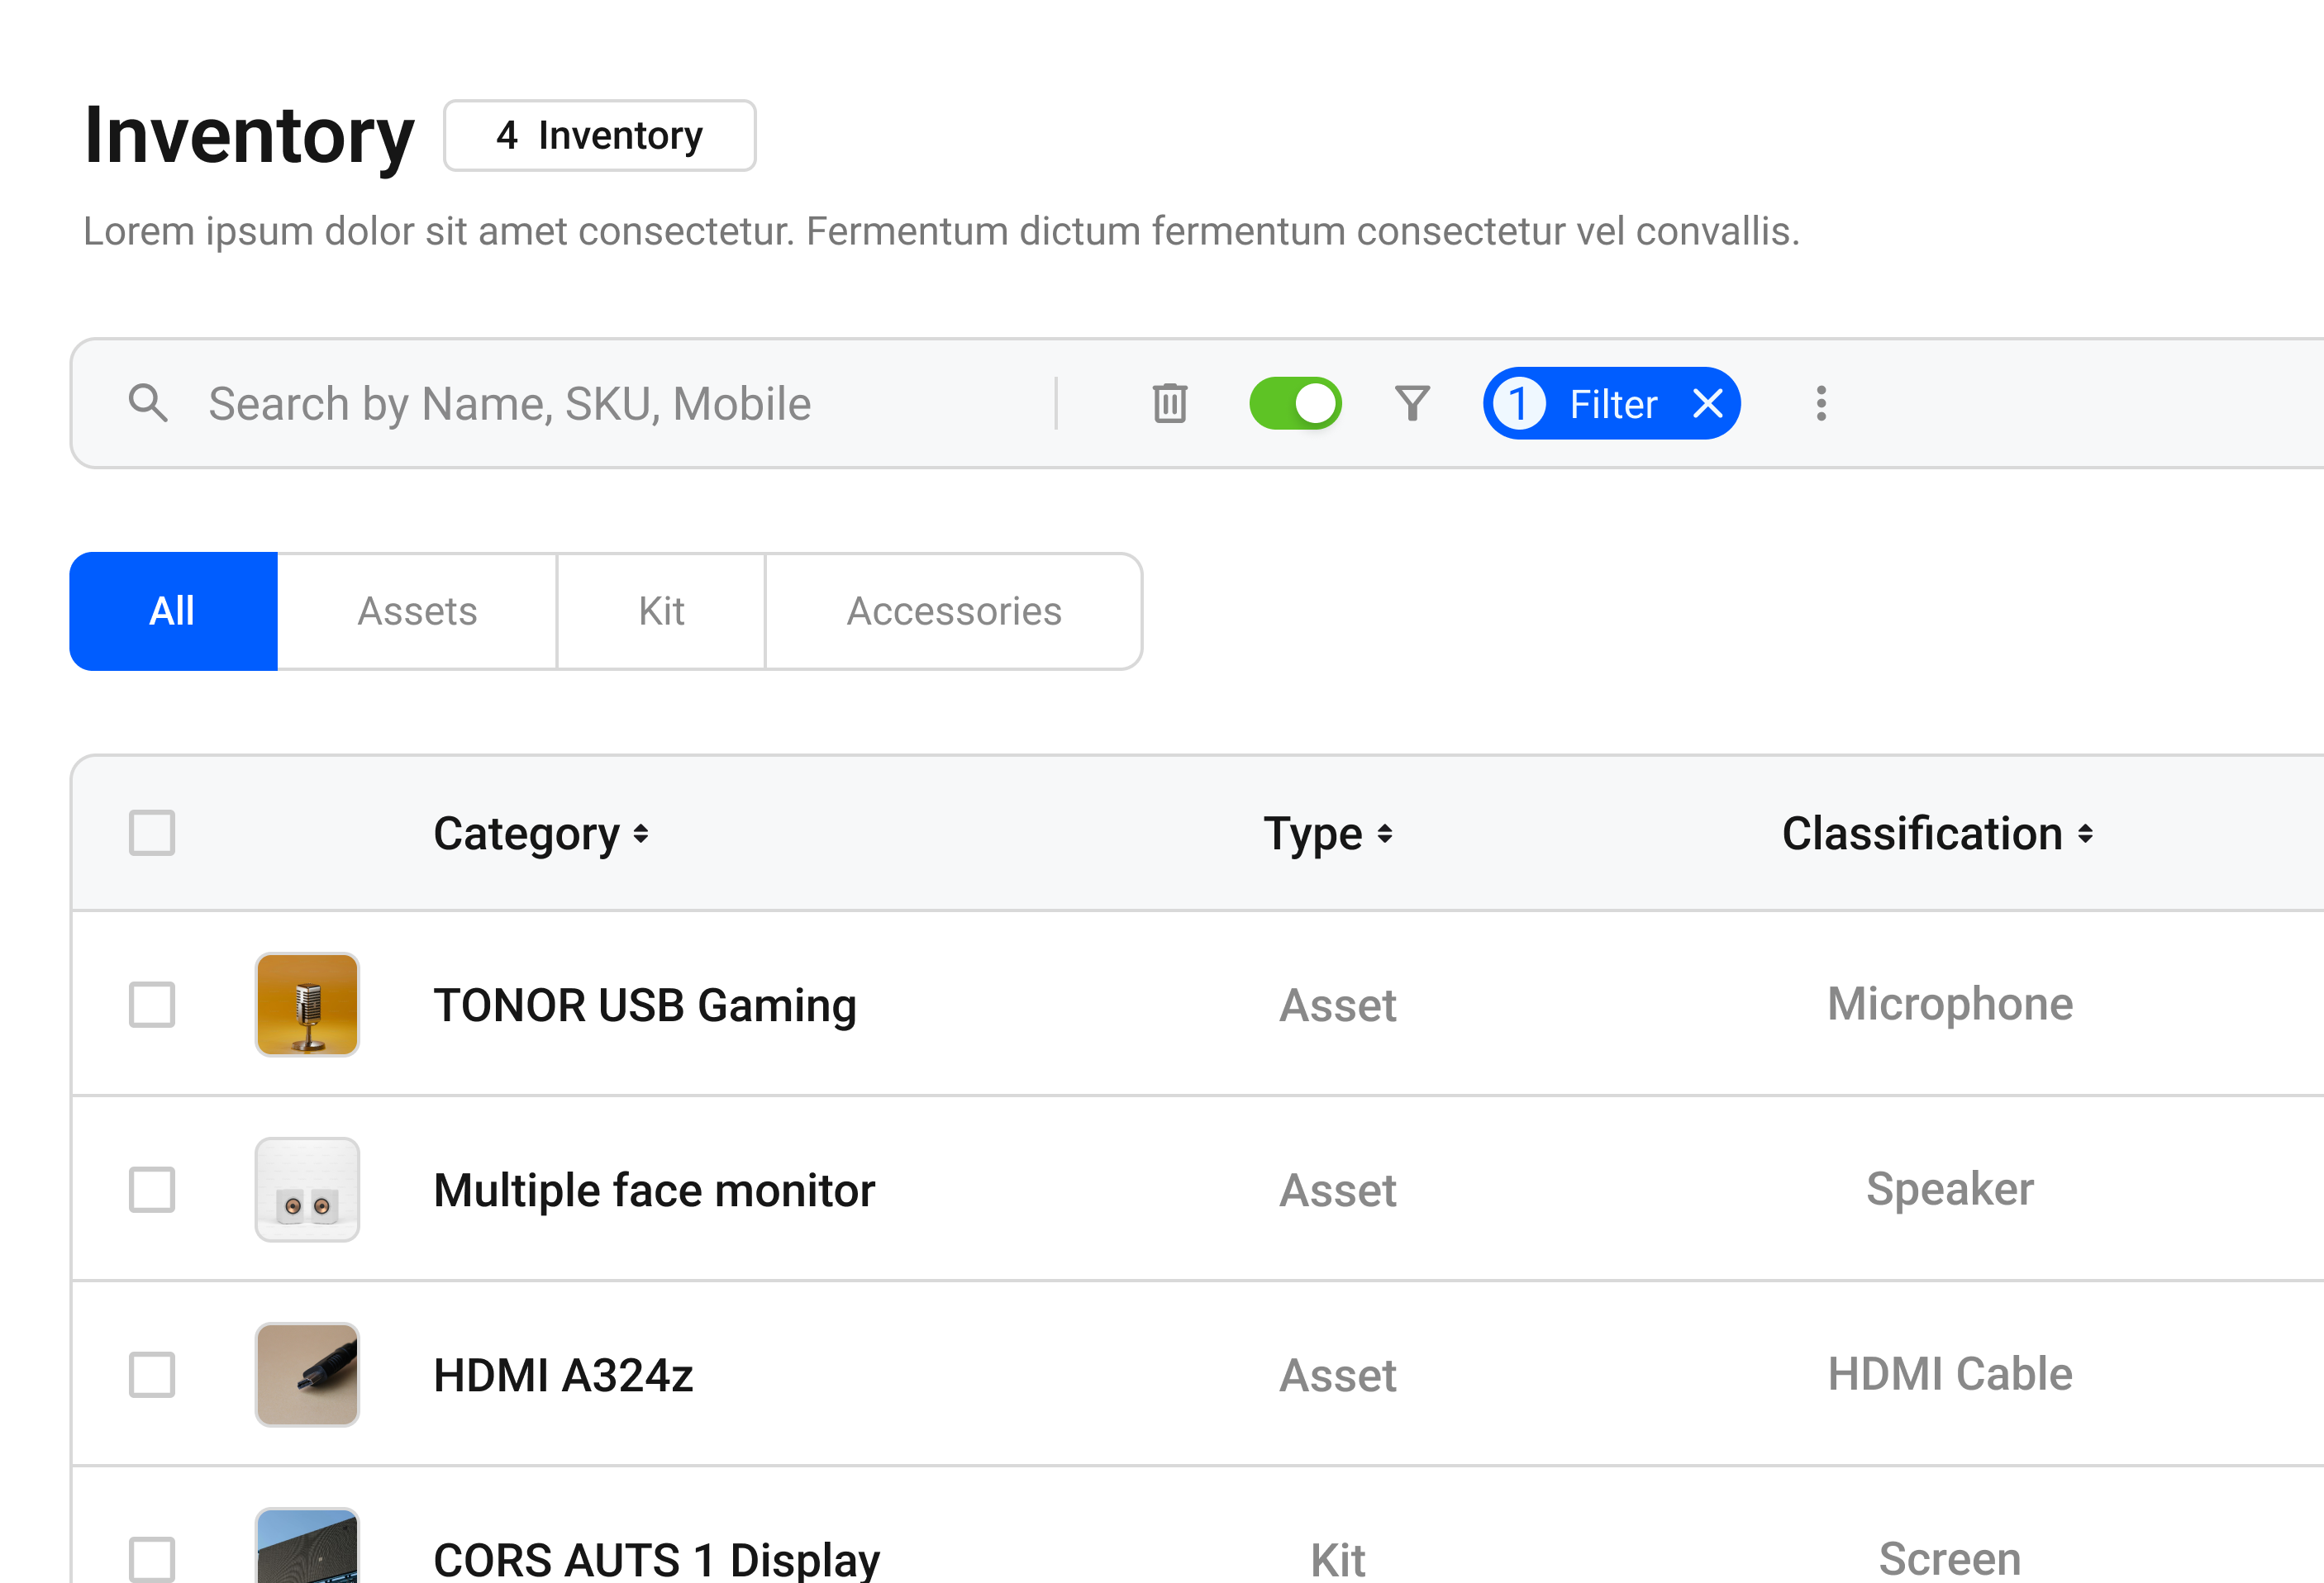Click the Asset type in Multiple face monitor row
The height and width of the screenshot is (1583, 2324).
pyautogui.click(x=1338, y=1190)
